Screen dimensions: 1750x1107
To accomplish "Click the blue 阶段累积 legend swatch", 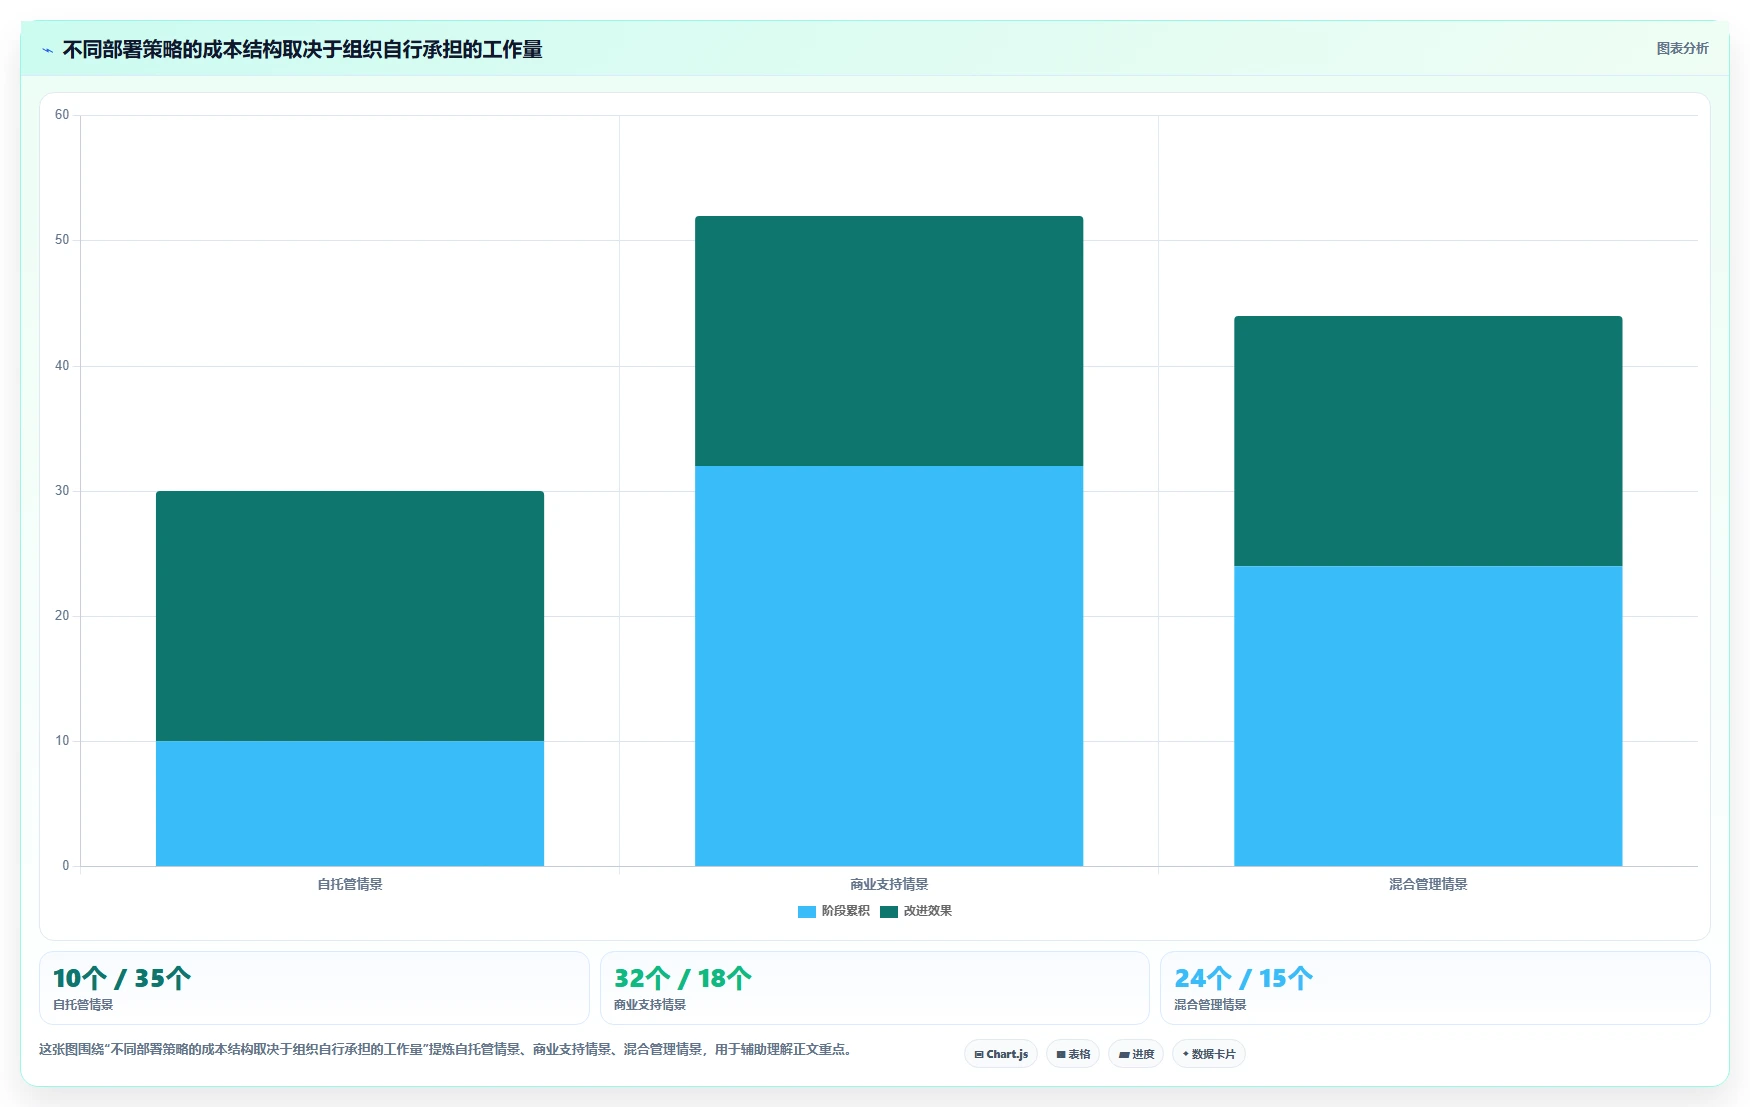I will coord(807,911).
